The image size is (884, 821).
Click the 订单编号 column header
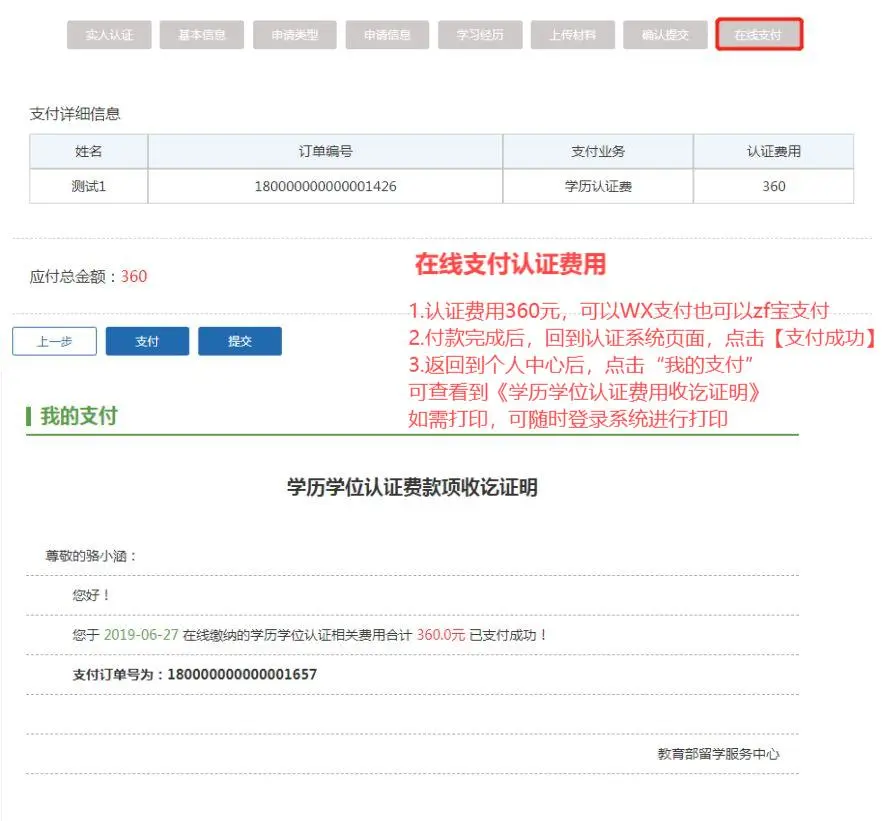pyautogui.click(x=325, y=151)
